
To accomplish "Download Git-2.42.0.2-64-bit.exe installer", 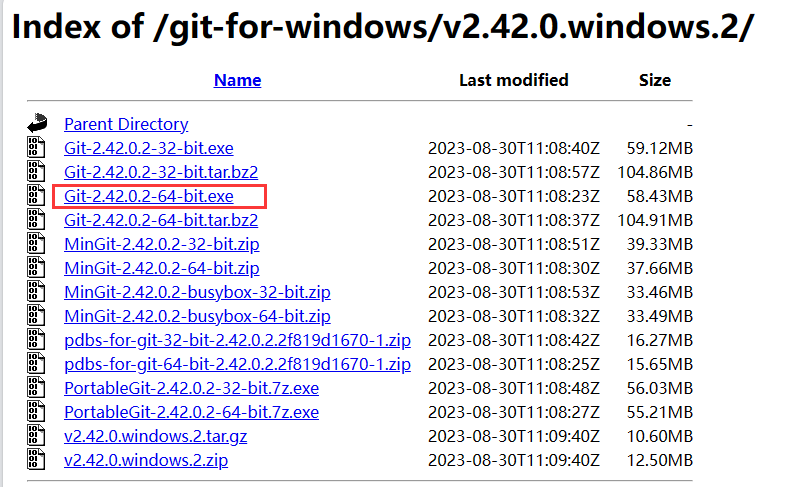I will coord(149,196).
